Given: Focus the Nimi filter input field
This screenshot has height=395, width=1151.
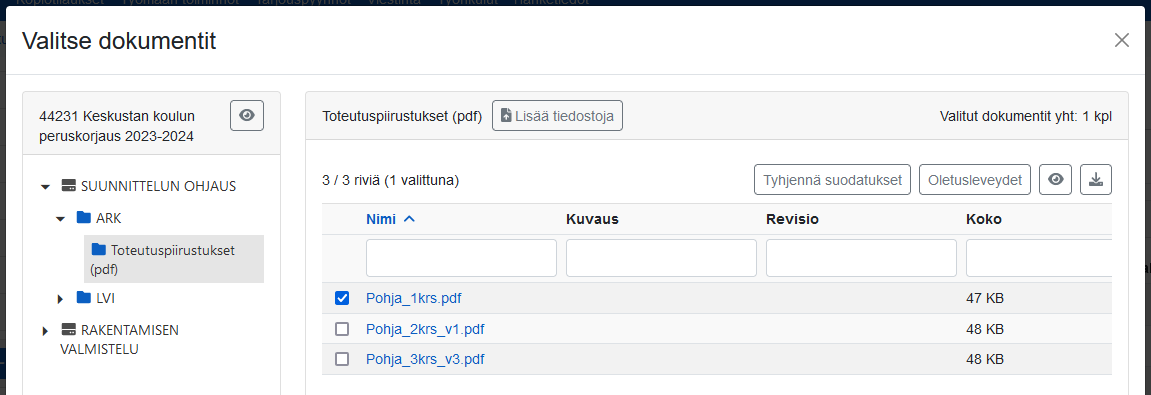Looking at the screenshot, I should [461, 258].
